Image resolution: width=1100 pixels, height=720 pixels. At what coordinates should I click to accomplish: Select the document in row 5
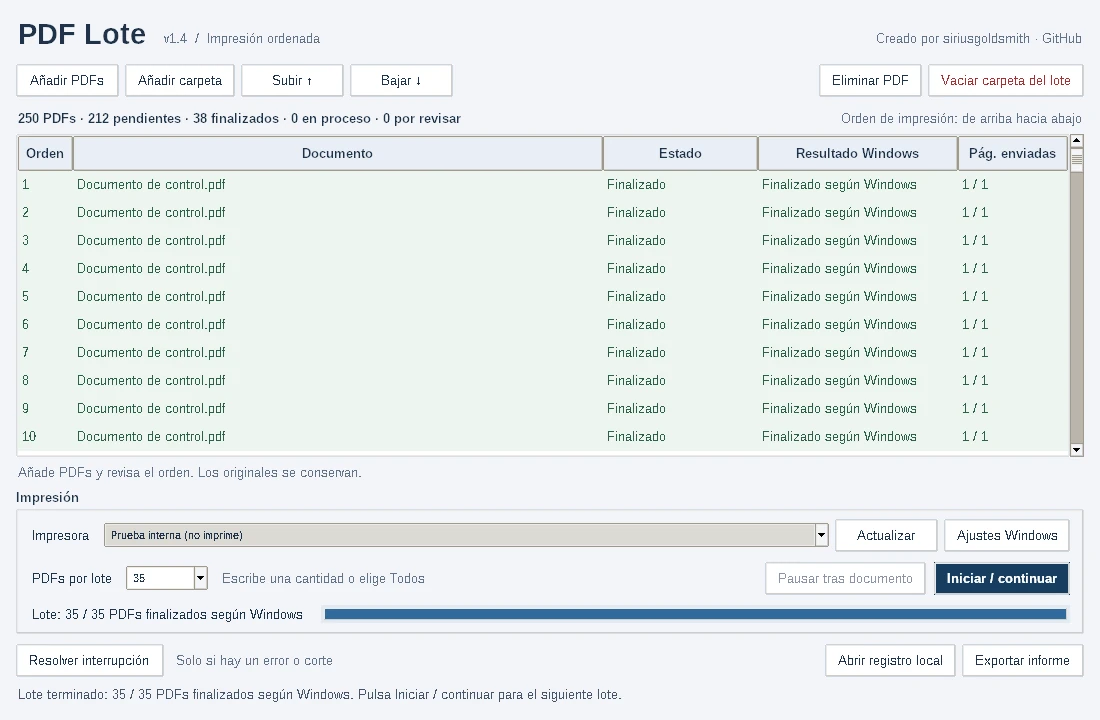tap(543, 297)
